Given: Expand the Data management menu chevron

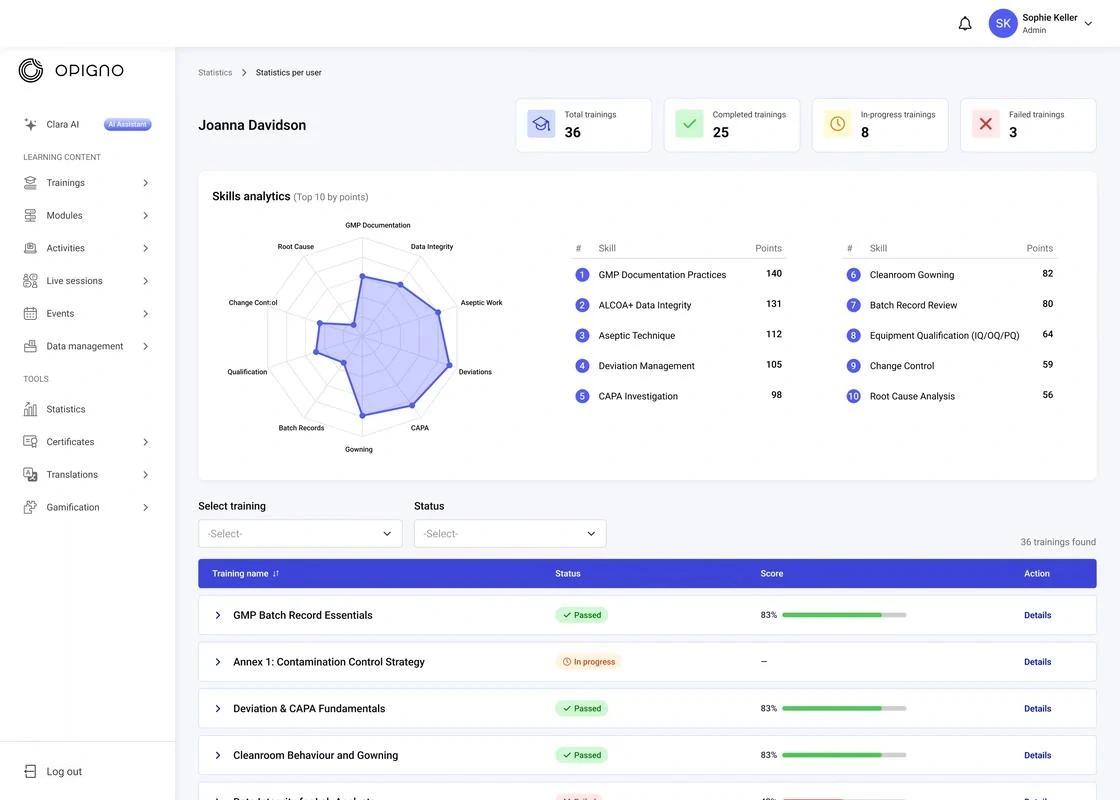Looking at the screenshot, I should coord(146,346).
